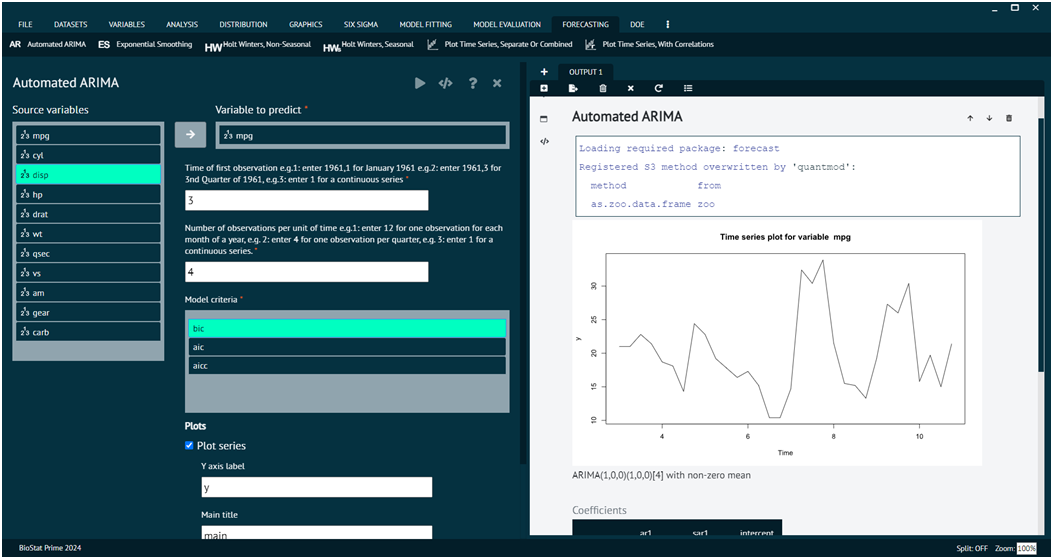Open the SIX SIGMA menu
Viewport: 1053px width, 559px height.
pos(361,24)
